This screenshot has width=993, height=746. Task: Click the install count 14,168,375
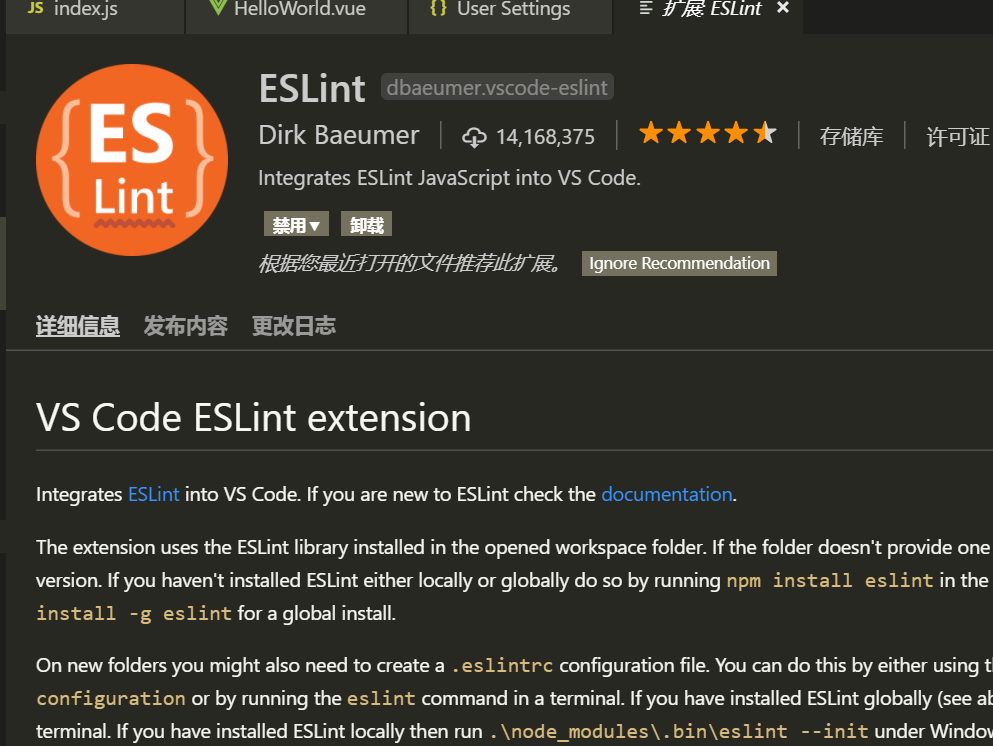point(545,137)
